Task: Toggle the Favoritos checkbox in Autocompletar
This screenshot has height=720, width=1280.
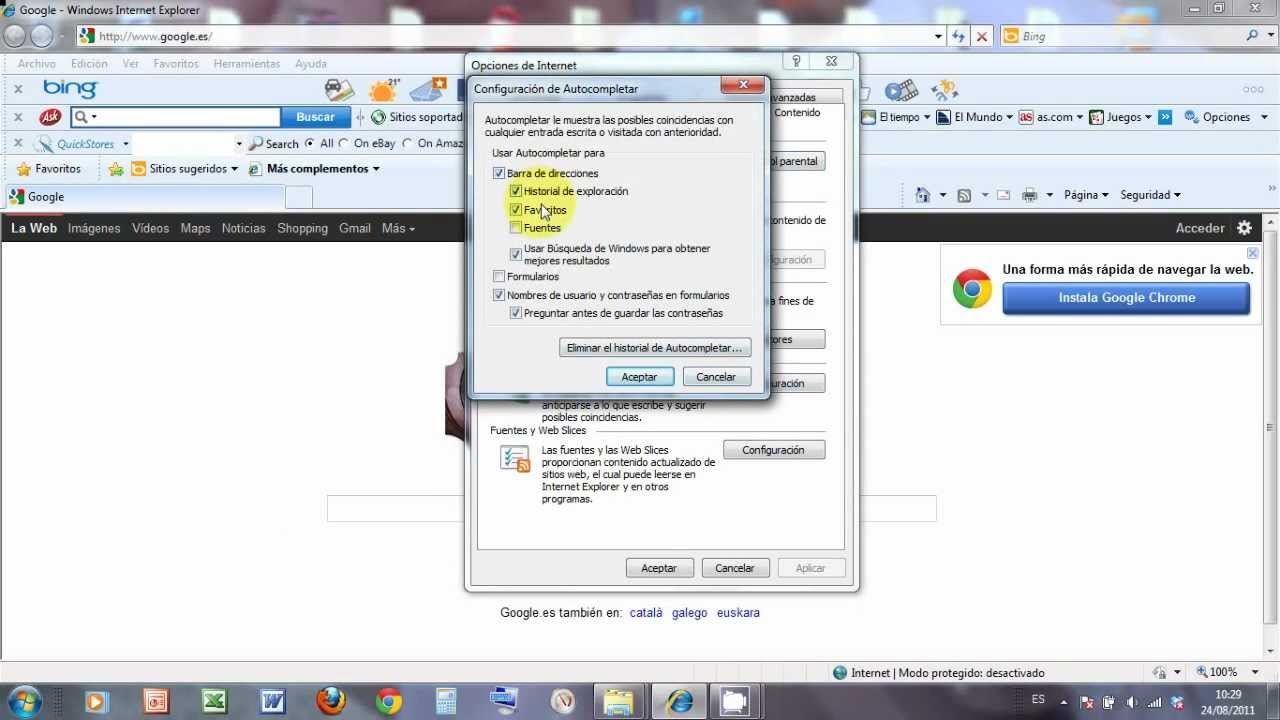Action: tap(516, 210)
